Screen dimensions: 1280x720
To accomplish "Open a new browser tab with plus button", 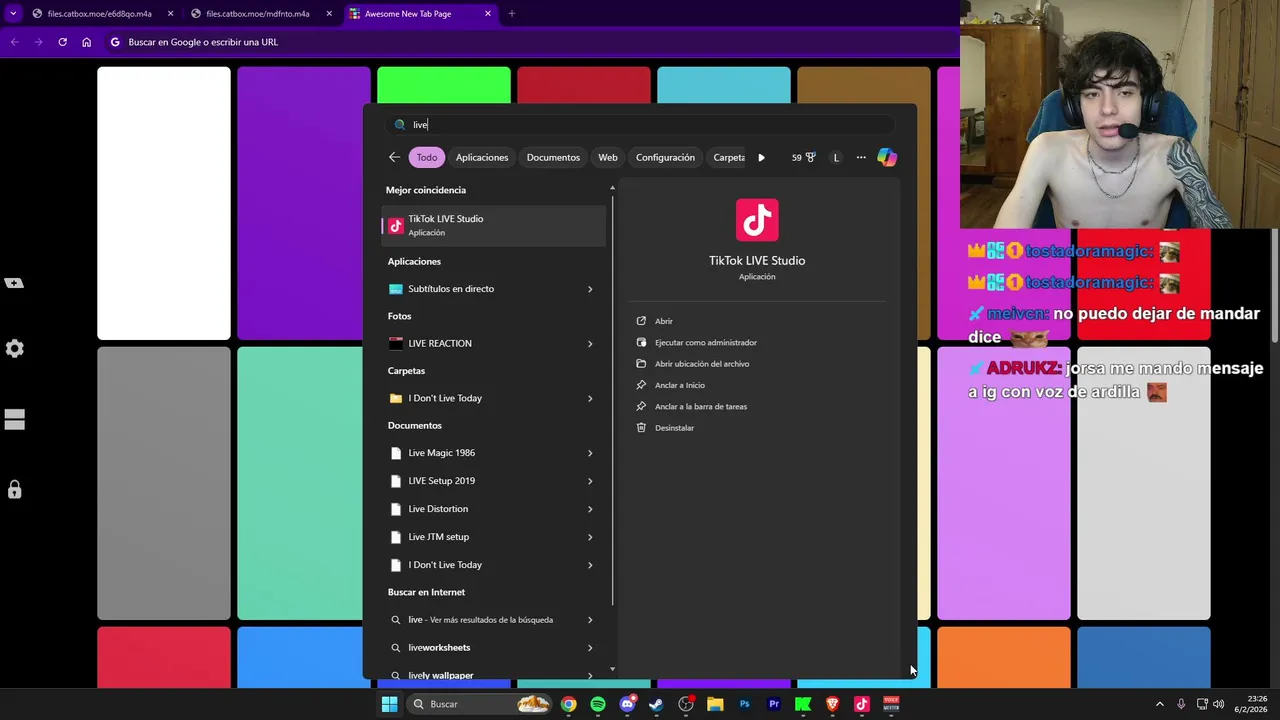I will 511,14.
